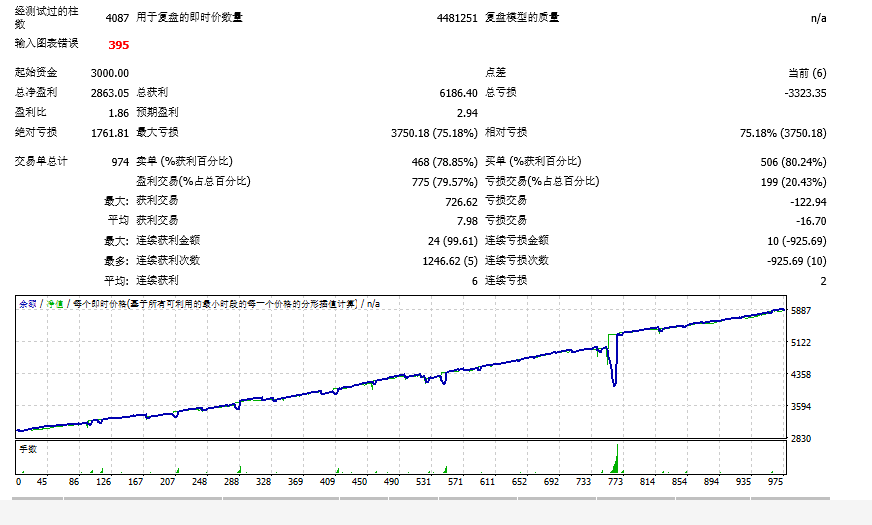
Task: Click the 5887 y-axis label
Action: [x=801, y=310]
